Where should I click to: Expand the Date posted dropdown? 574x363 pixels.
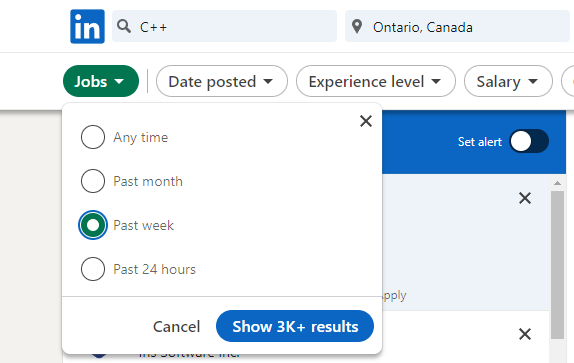tap(222, 81)
